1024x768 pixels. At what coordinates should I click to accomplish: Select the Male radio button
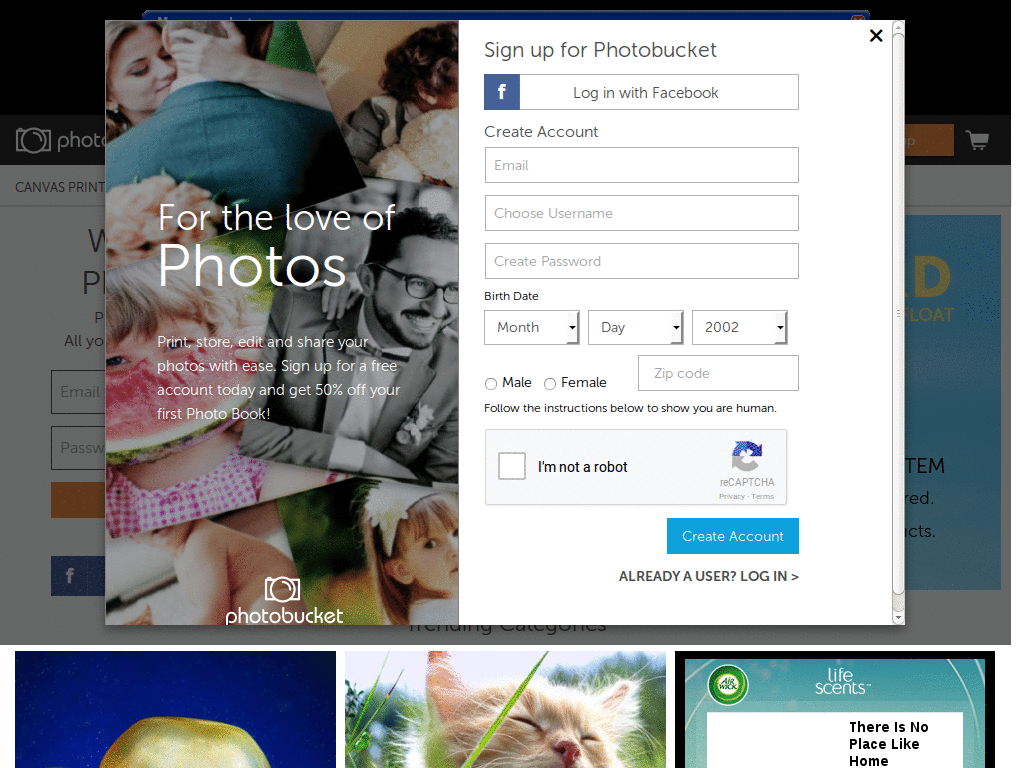click(491, 383)
